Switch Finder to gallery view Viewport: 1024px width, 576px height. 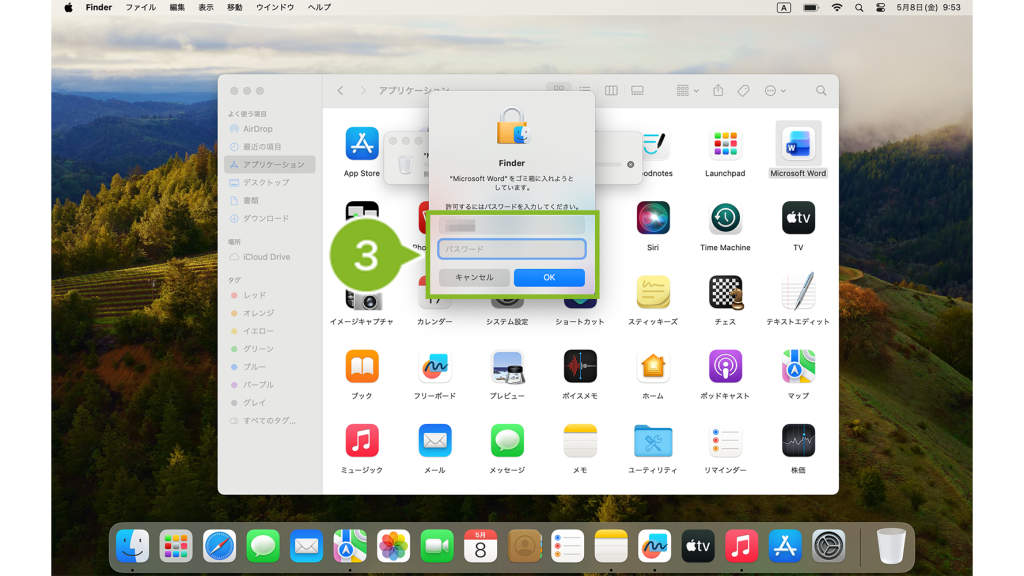click(x=637, y=91)
